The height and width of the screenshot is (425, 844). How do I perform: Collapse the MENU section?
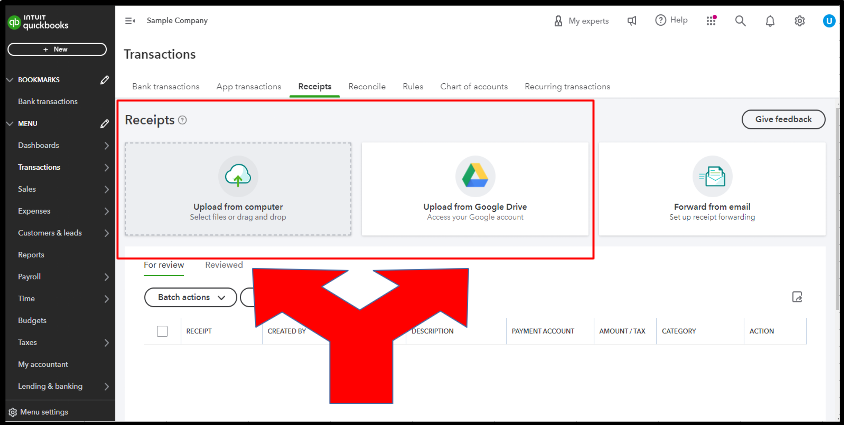(x=10, y=124)
